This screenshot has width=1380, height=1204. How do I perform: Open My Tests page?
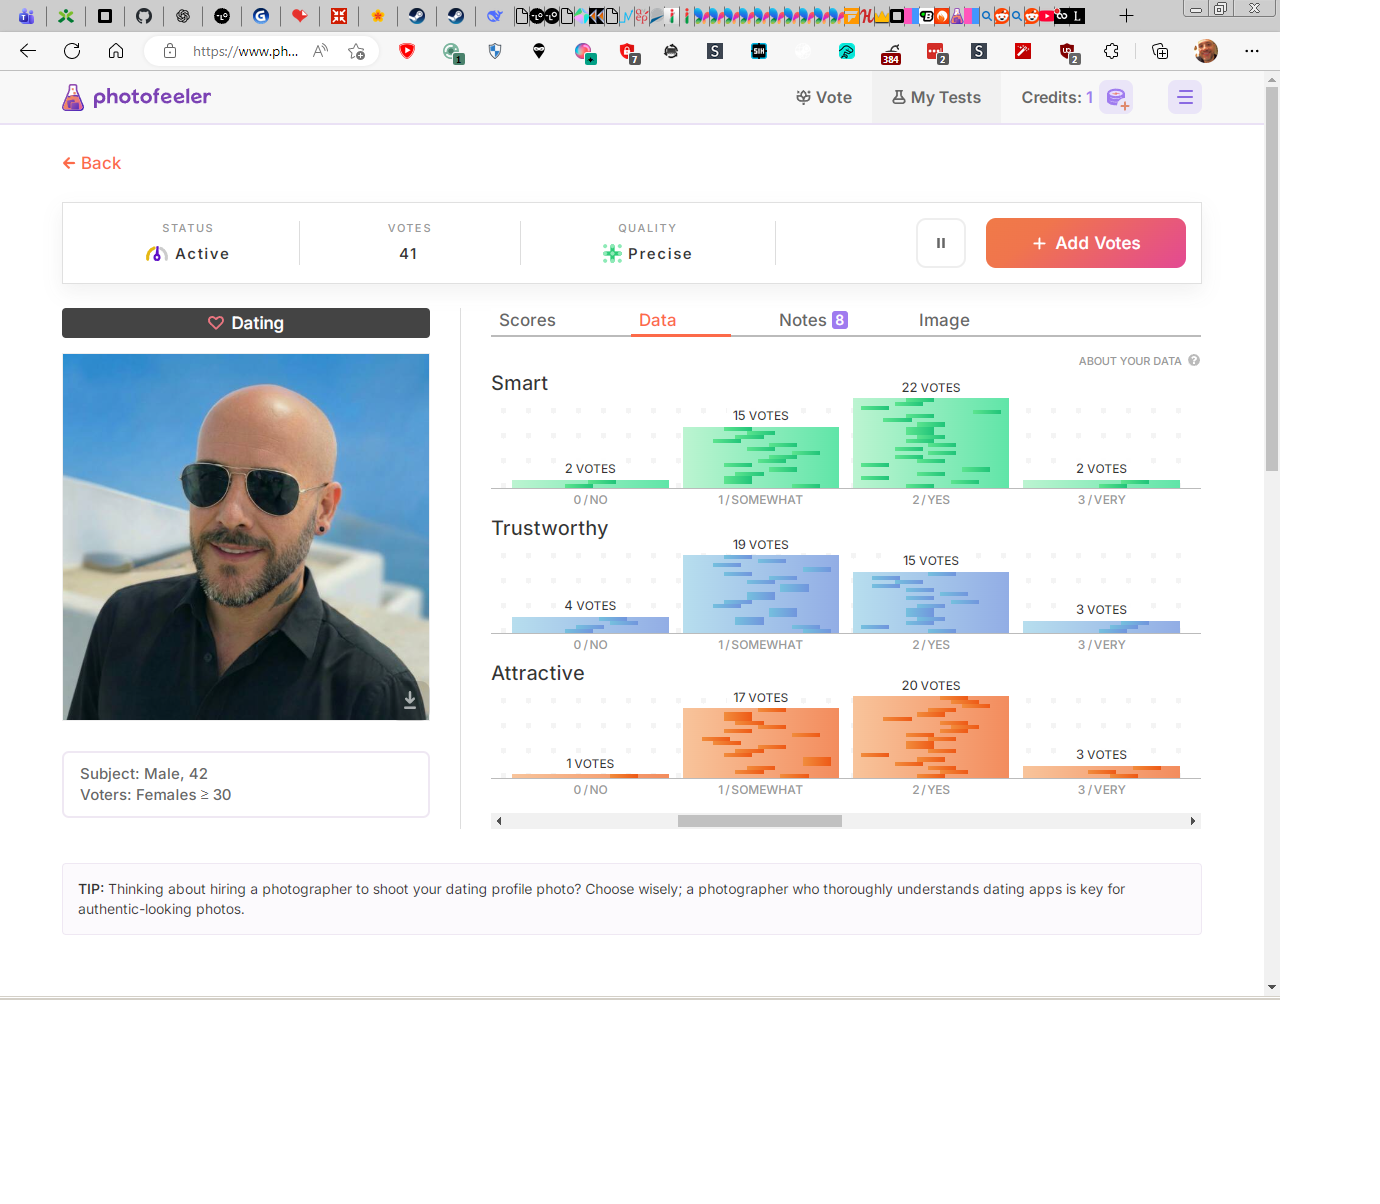tap(936, 97)
